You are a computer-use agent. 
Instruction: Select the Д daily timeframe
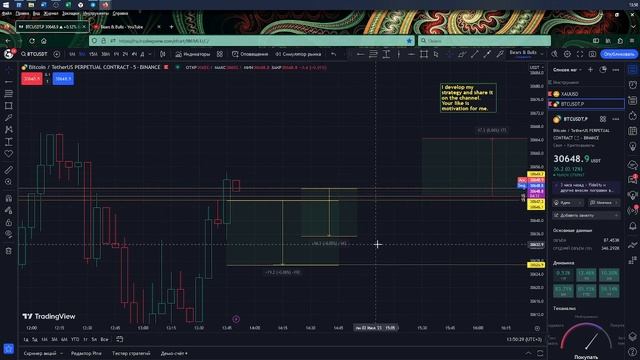tap(142, 54)
